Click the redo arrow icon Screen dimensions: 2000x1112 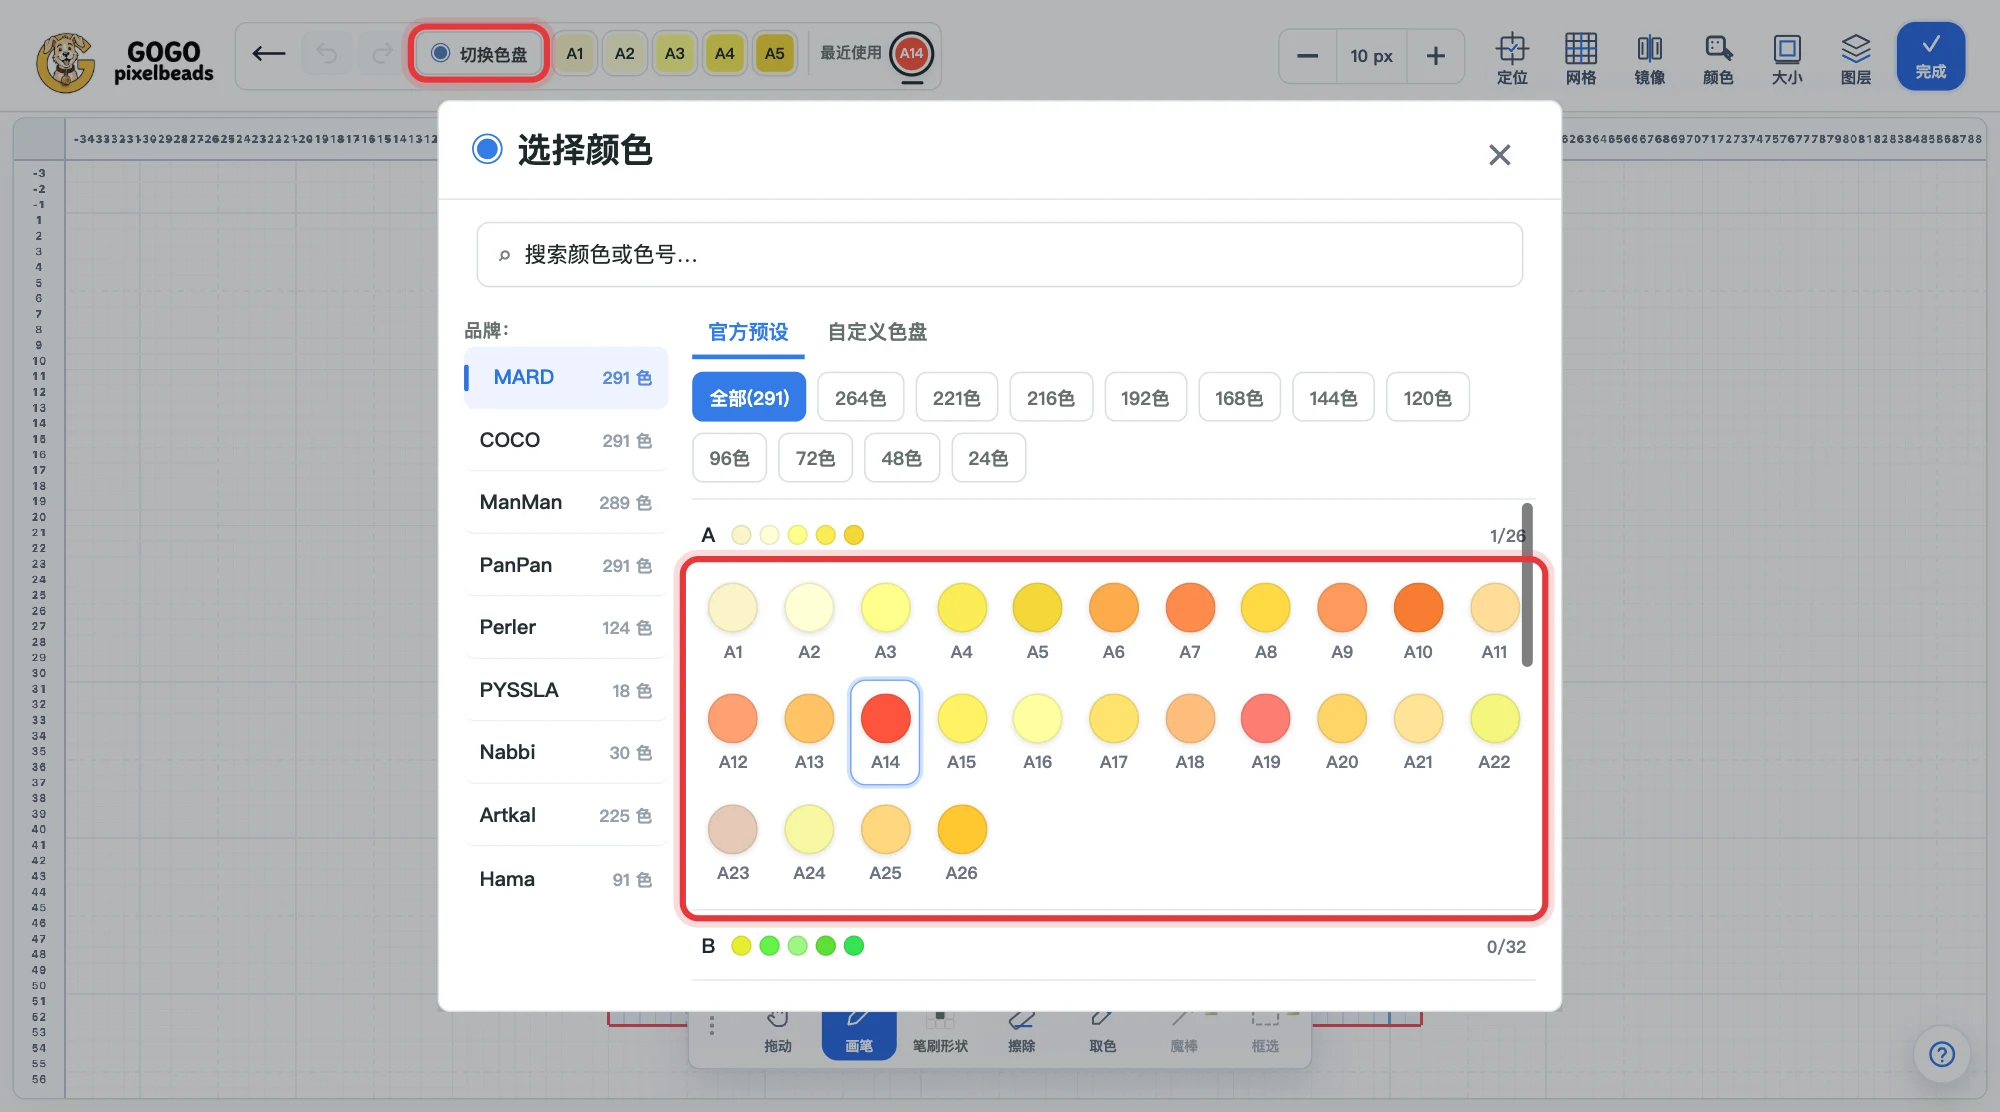381,54
